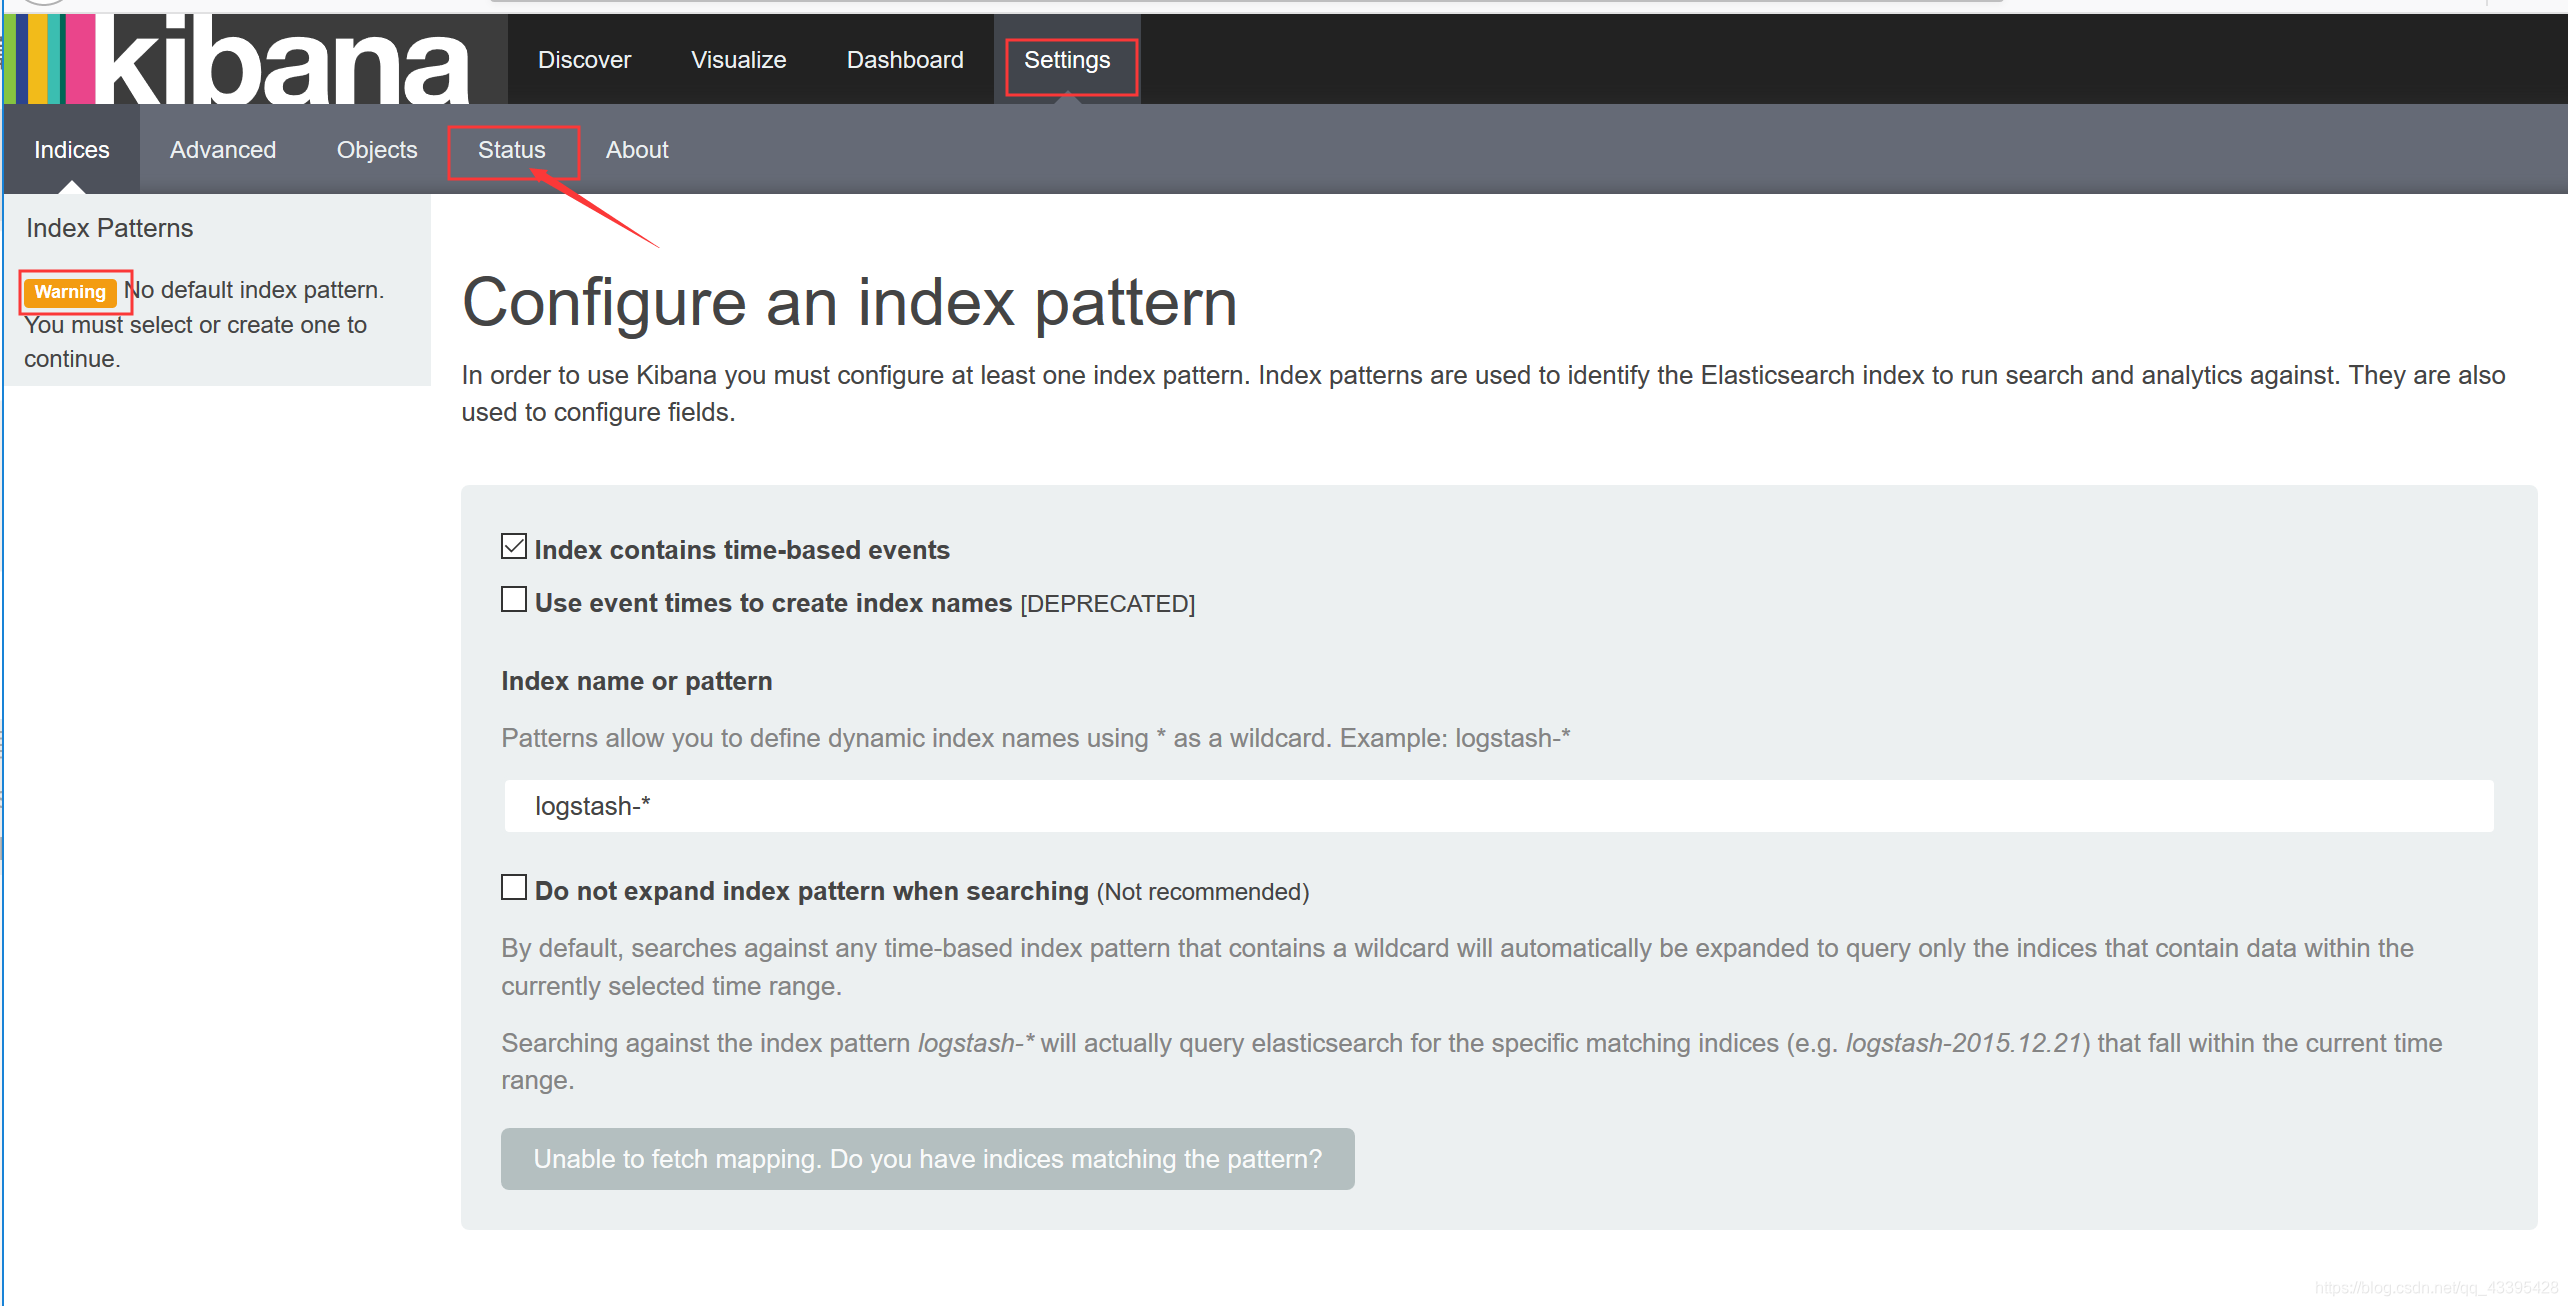This screenshot has width=2568, height=1306.
Task: Click the Index Patterns sidebar heading
Action: [110, 229]
